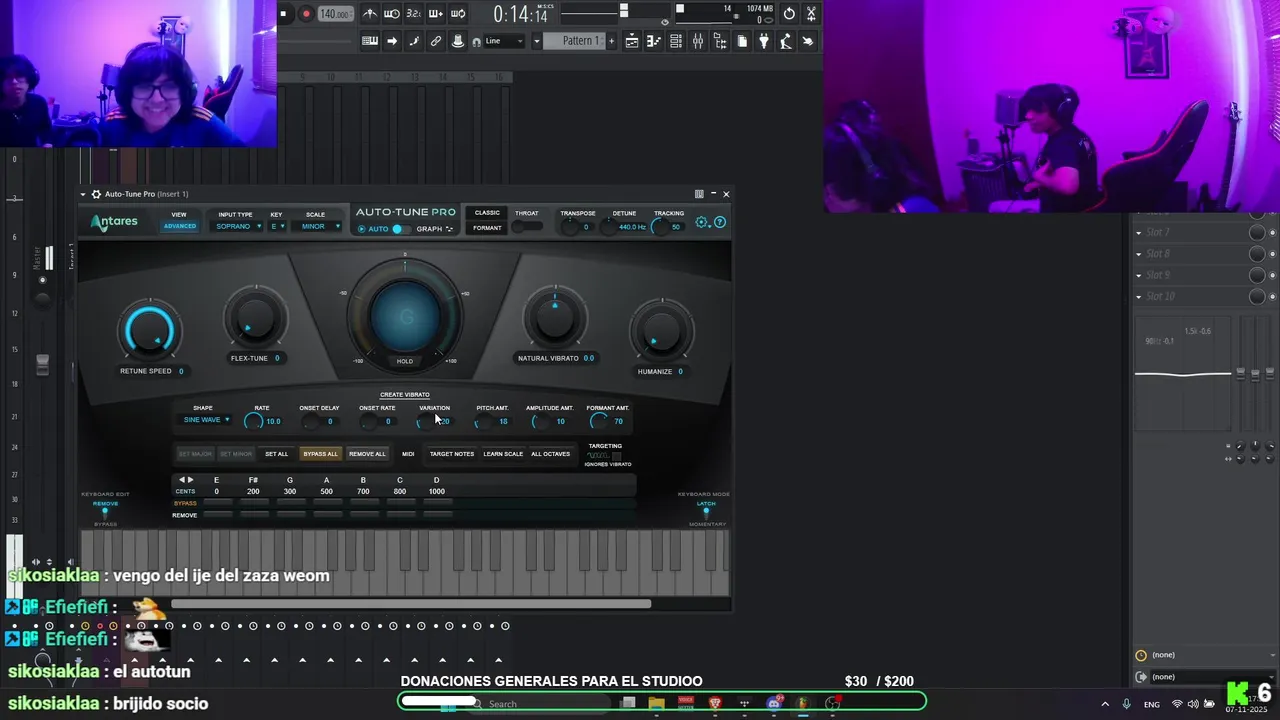Open the Channel rack view icon
Viewport: 1280px width, 720px height.
tap(676, 41)
